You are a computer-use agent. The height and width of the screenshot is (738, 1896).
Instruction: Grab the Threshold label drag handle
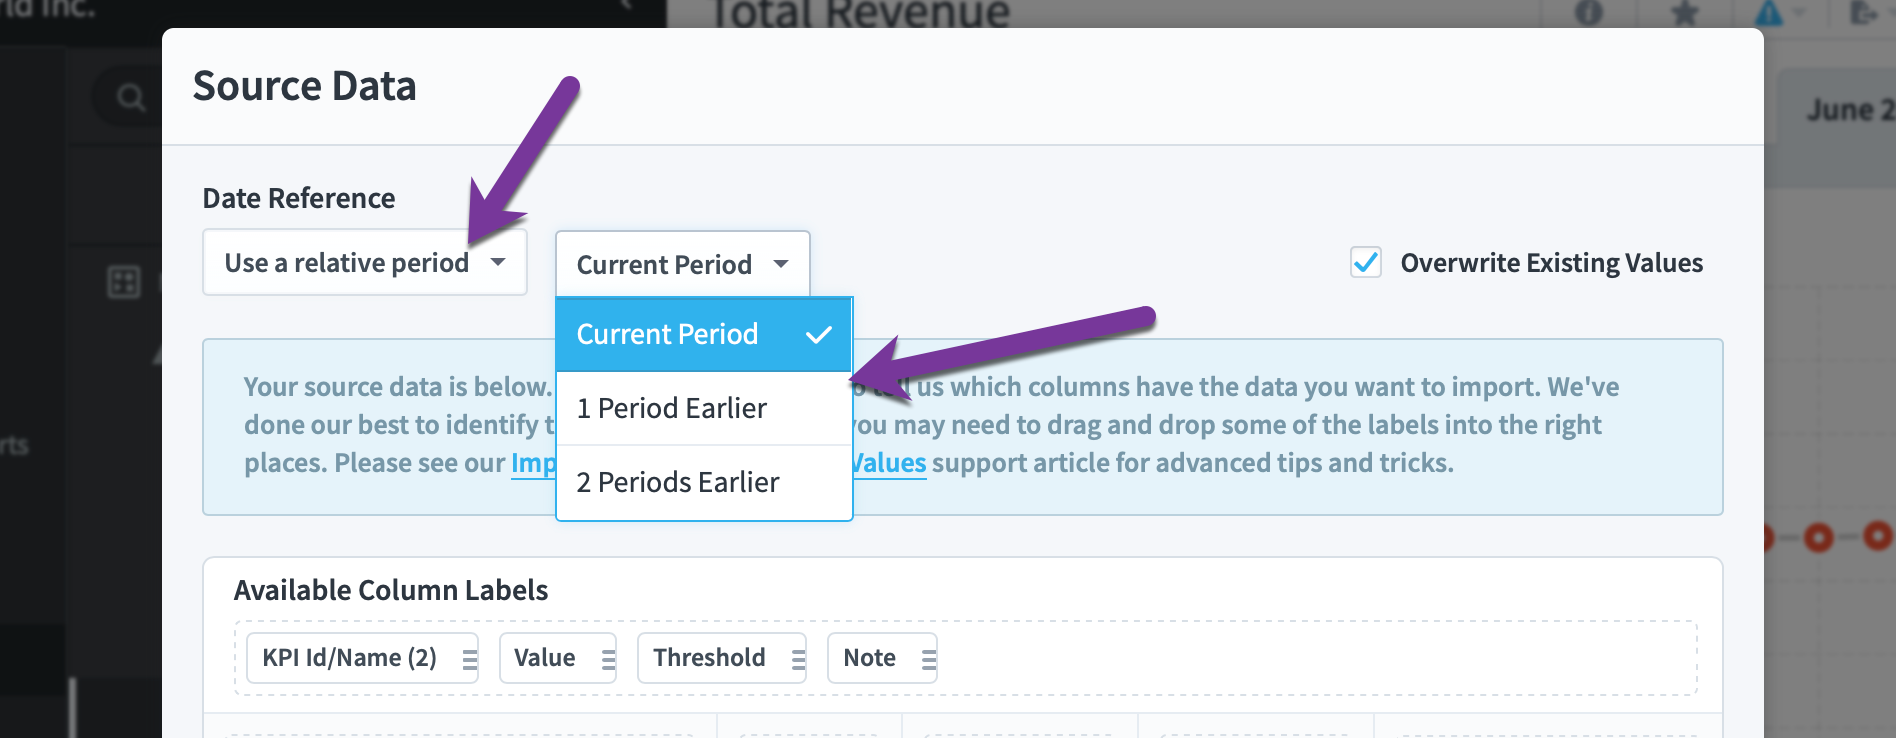pyautogui.click(x=798, y=659)
